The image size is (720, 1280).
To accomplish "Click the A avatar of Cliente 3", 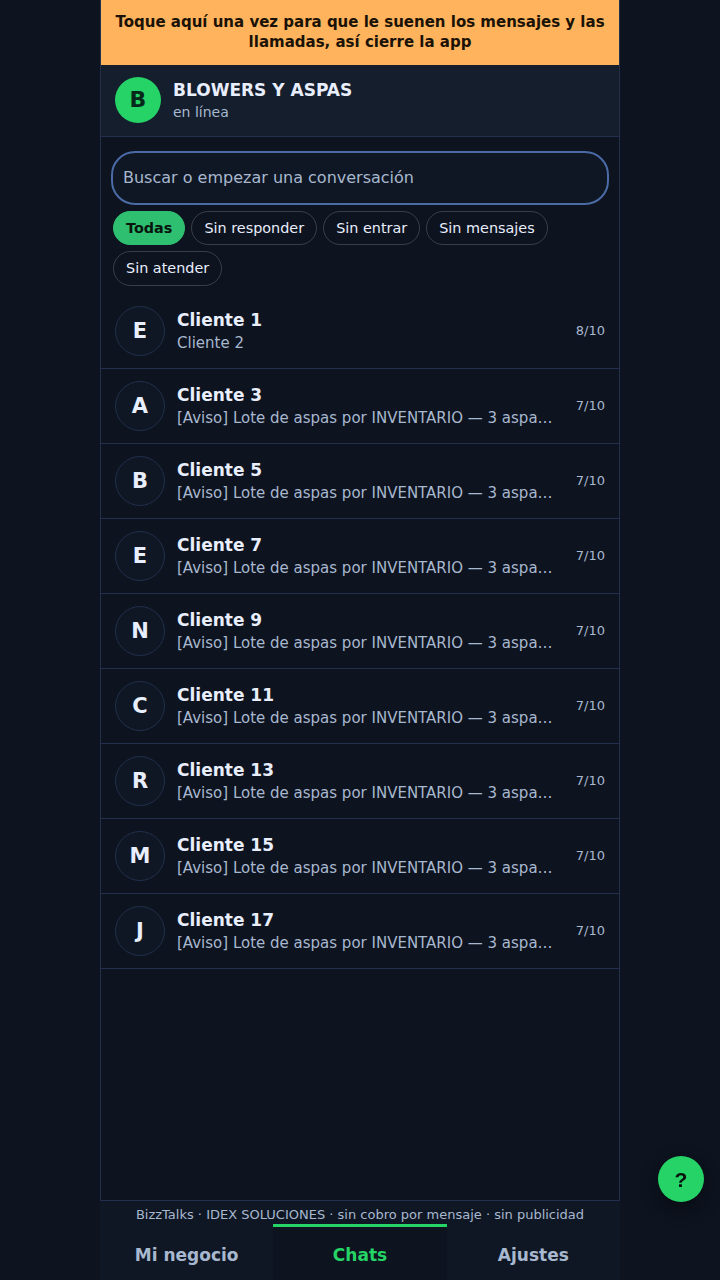I will tap(140, 406).
